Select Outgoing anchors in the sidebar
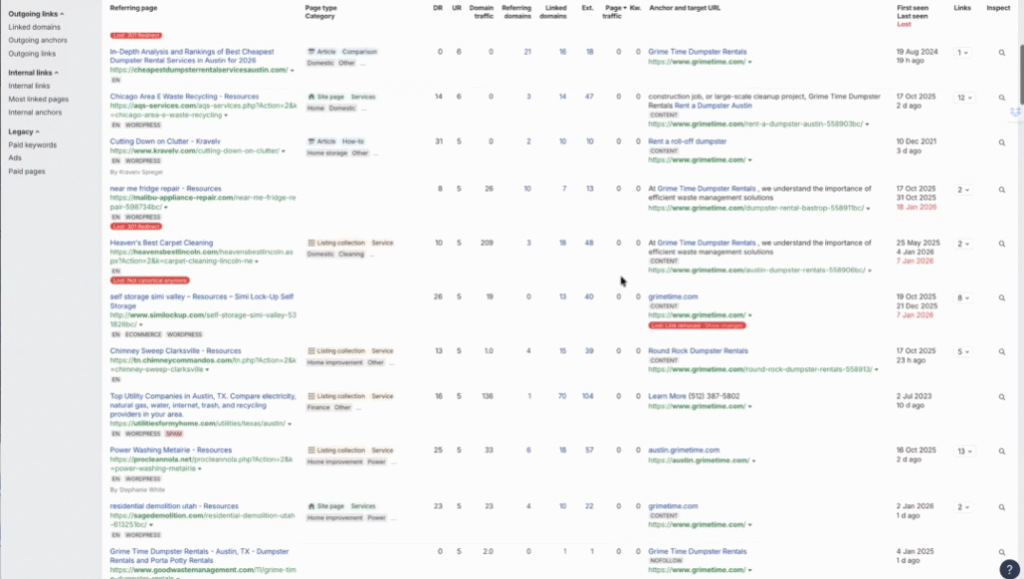 pyautogui.click(x=36, y=40)
